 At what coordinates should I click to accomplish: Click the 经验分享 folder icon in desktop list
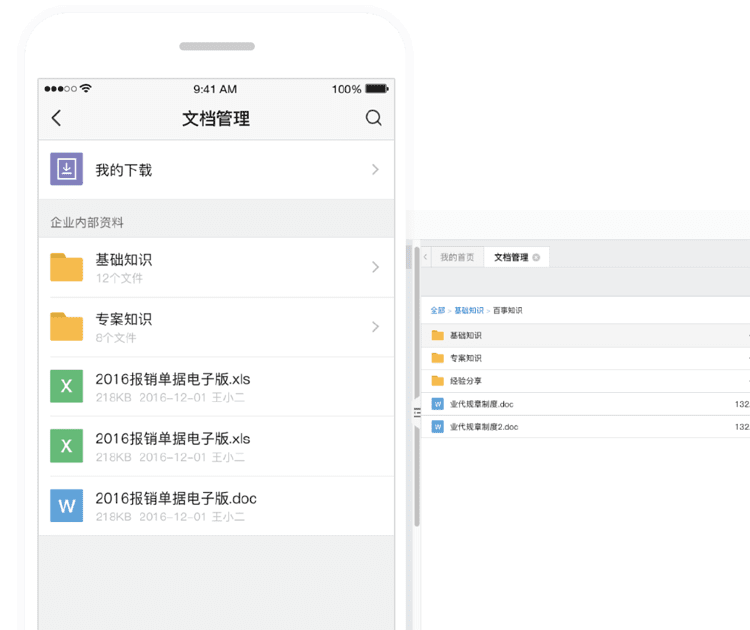(x=437, y=381)
